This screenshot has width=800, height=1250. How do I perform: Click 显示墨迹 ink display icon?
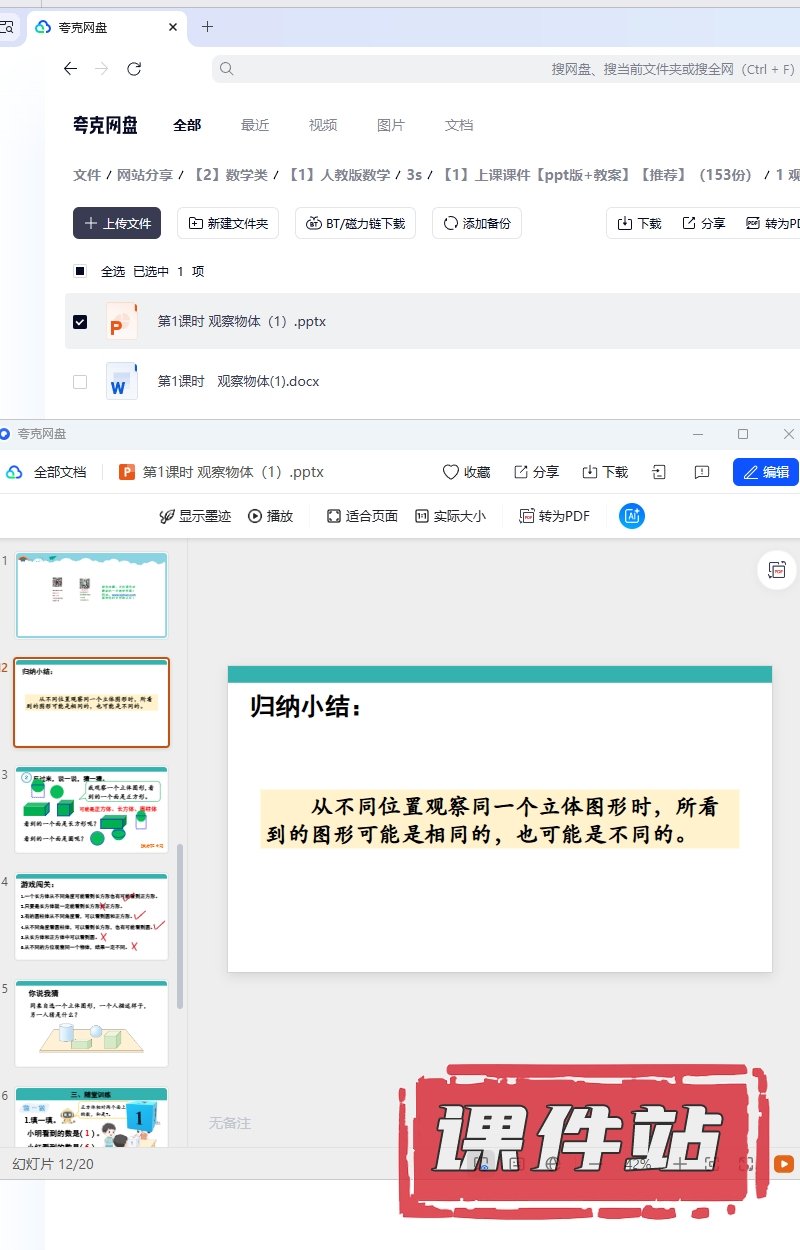click(x=167, y=516)
